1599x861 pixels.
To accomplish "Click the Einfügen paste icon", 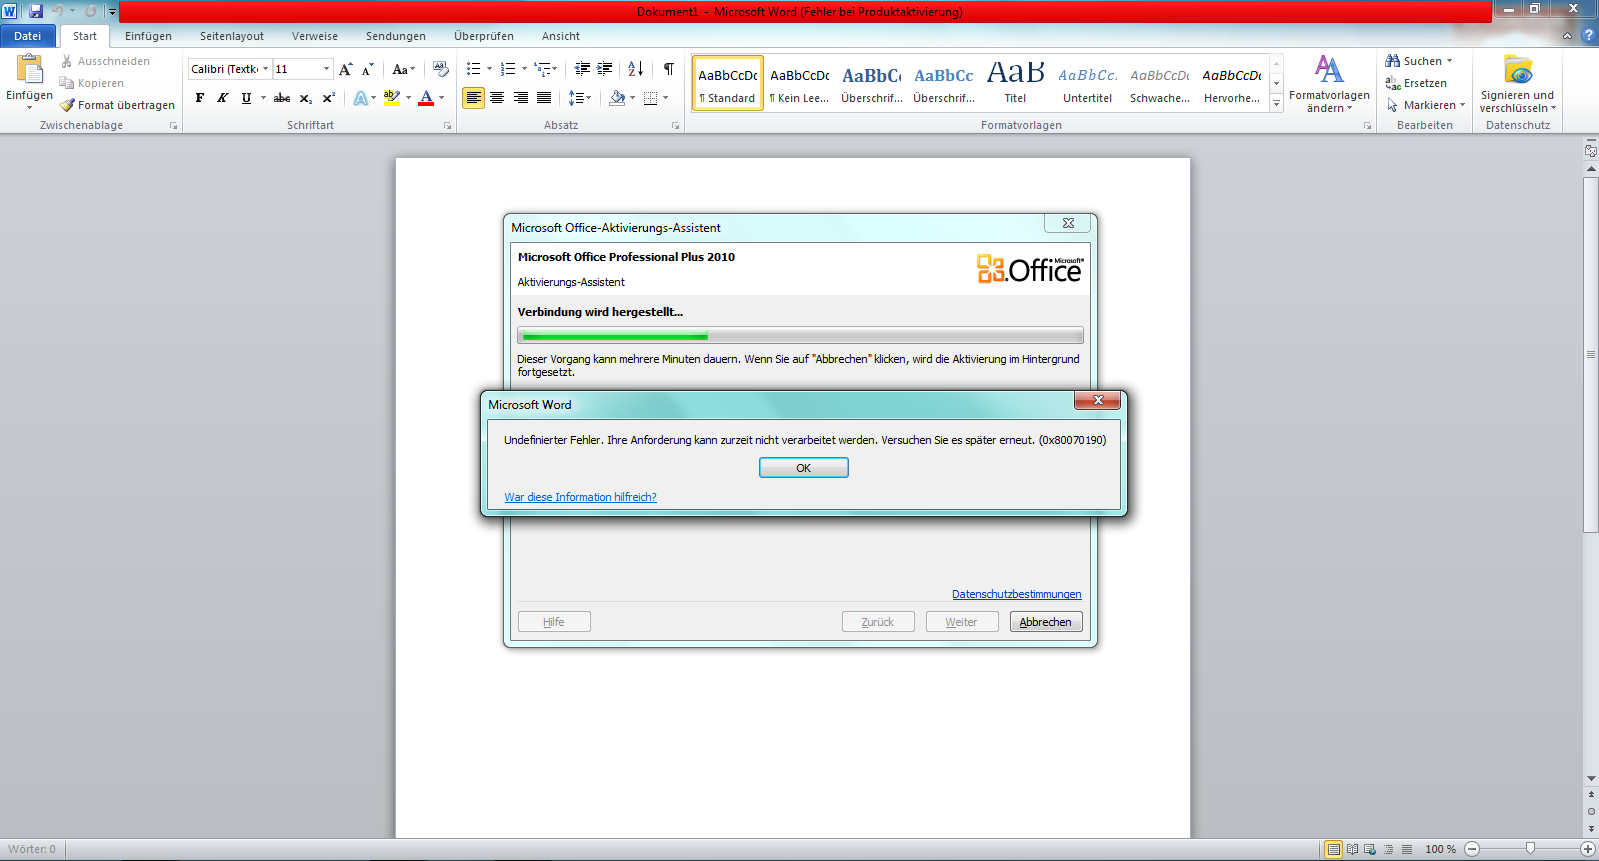I will coord(30,69).
